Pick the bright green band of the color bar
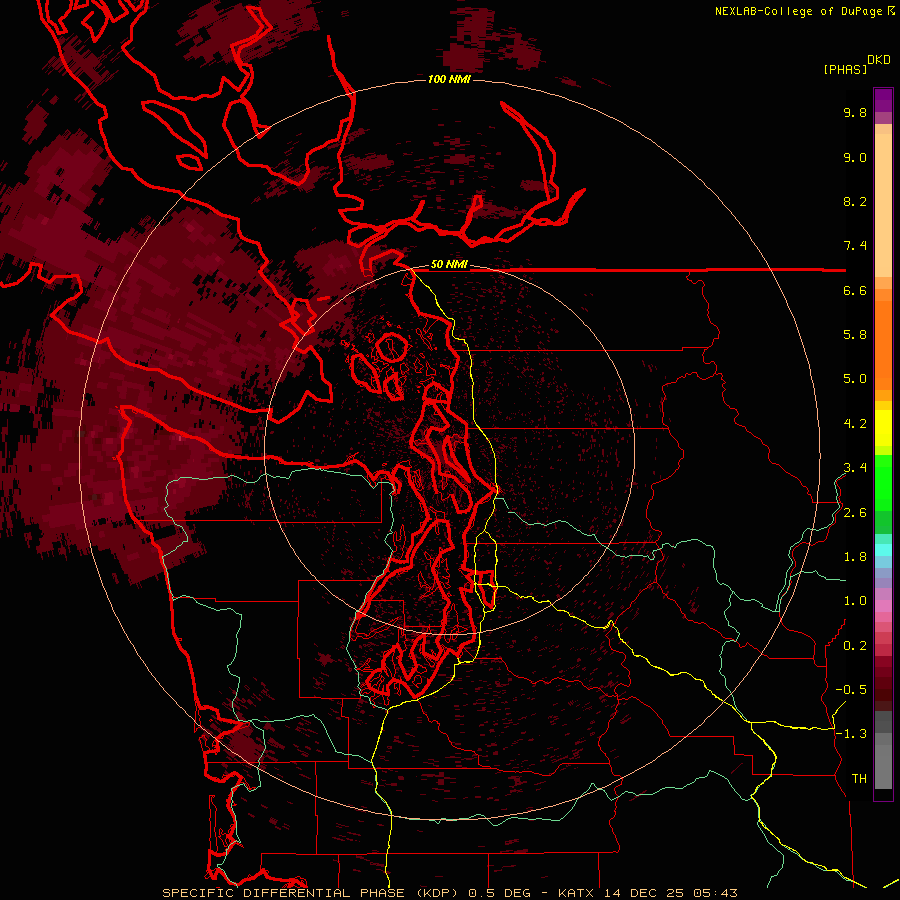This screenshot has height=900, width=900. coord(883,482)
